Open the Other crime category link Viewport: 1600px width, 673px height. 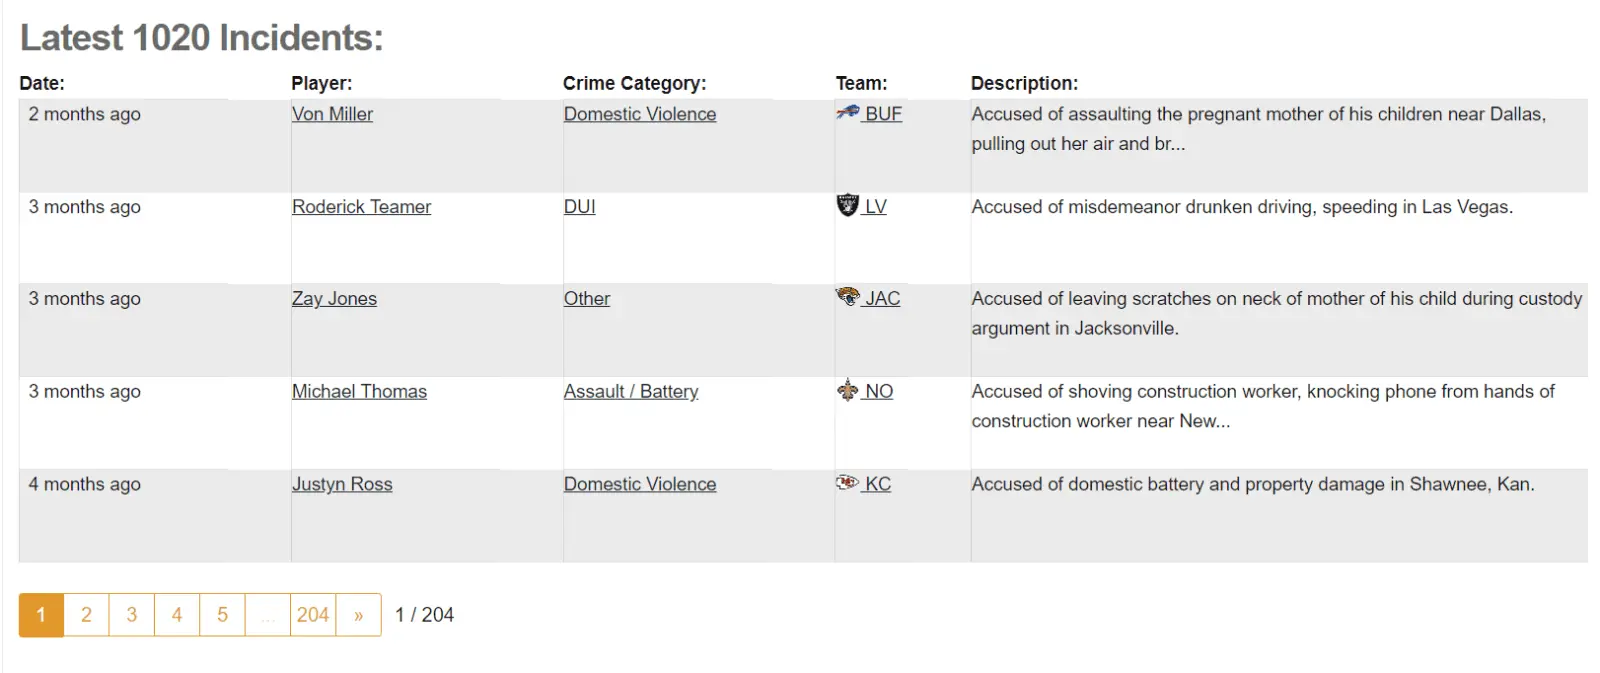tap(587, 299)
